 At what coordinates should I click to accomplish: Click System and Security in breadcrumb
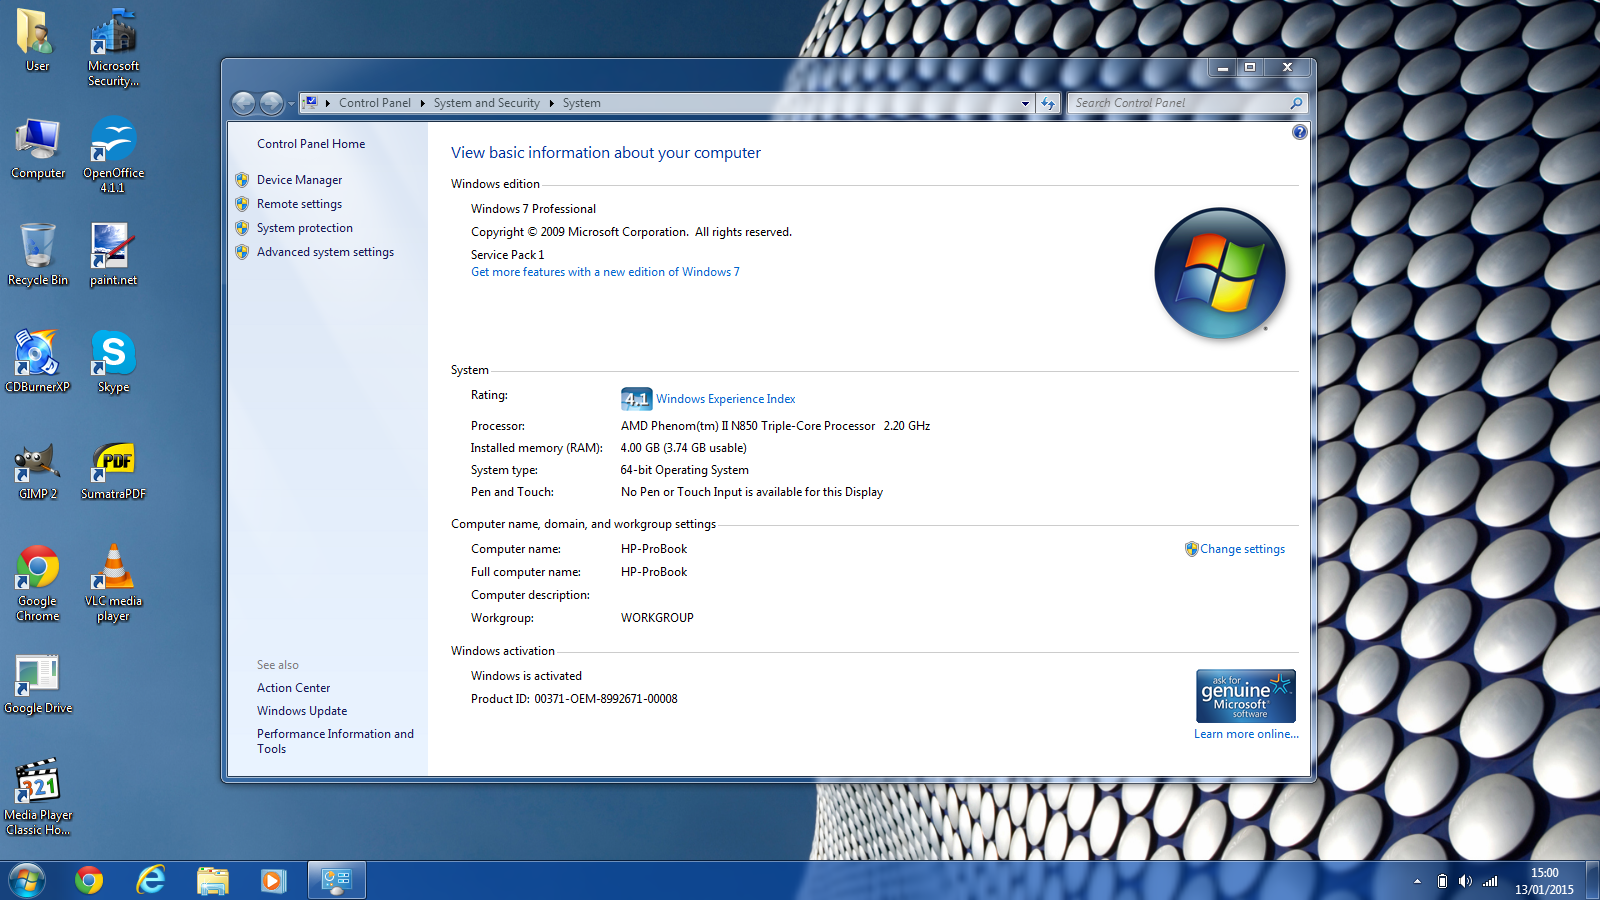(x=487, y=103)
